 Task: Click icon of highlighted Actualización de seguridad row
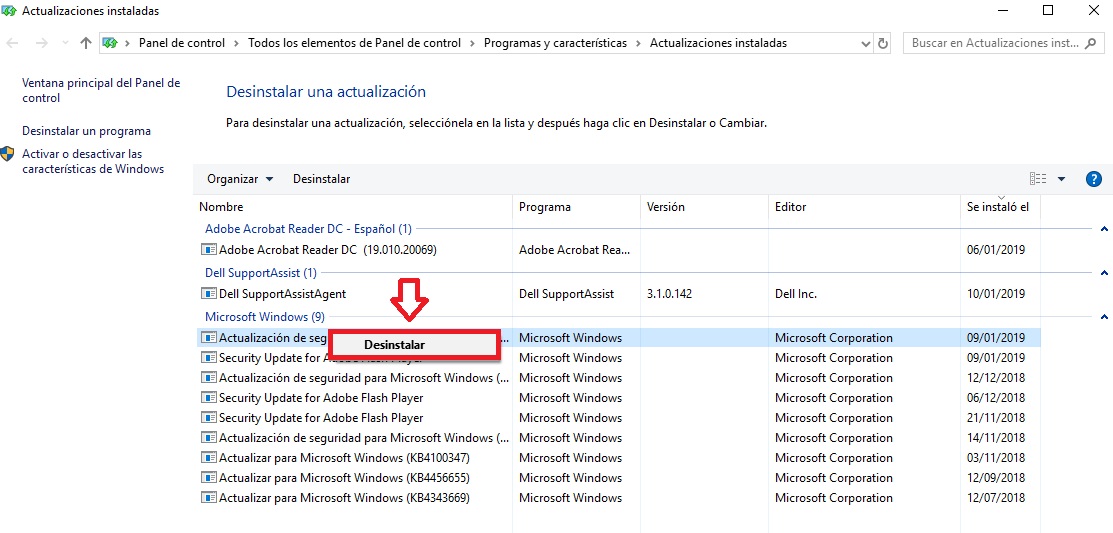pos(209,338)
